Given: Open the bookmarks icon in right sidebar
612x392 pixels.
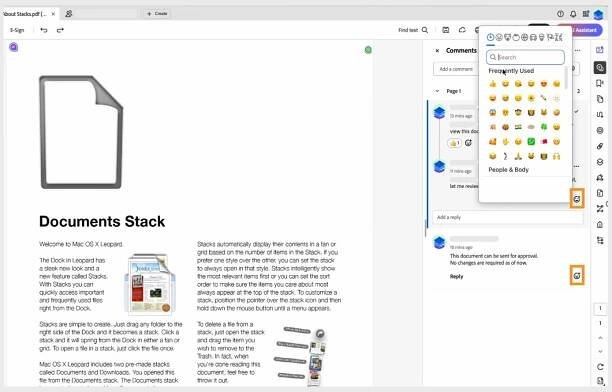Looking at the screenshot, I should pos(600,83).
